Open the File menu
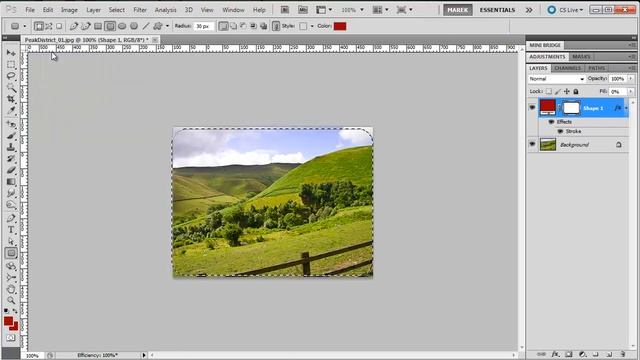Viewport: 640px width, 360px height. (x=30, y=10)
